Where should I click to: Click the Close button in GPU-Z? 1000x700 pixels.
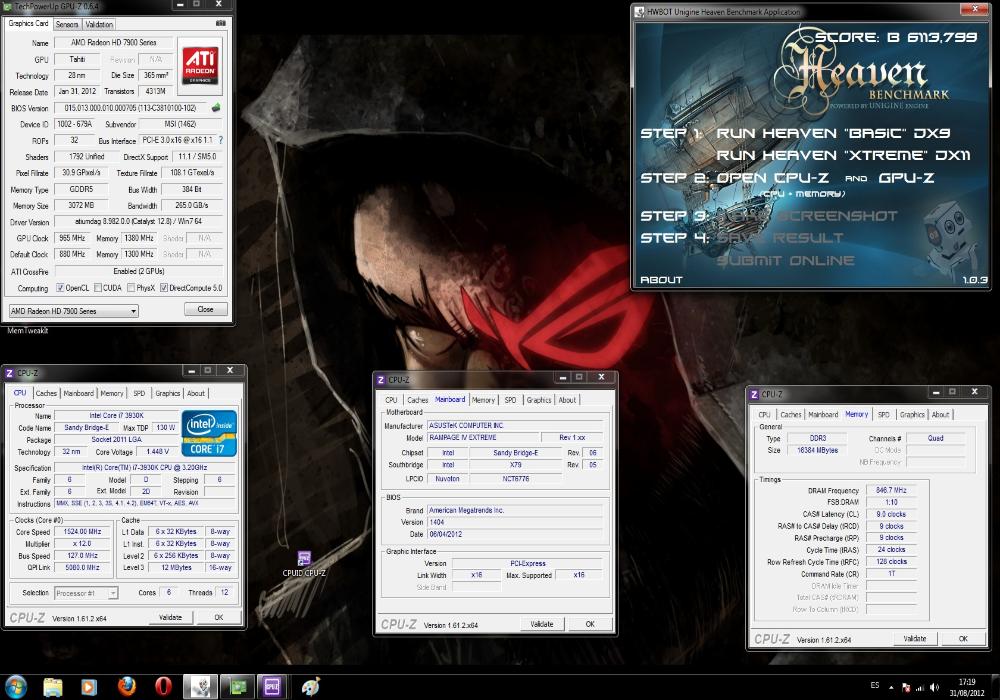tap(205, 309)
